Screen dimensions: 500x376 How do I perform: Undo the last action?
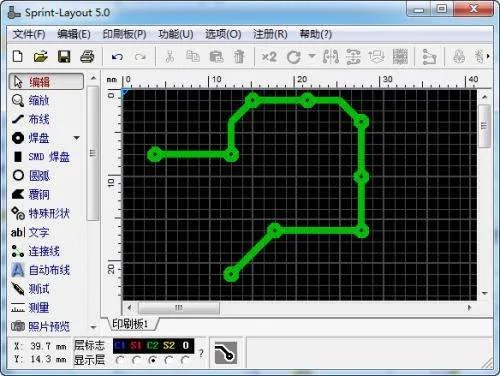coord(117,57)
